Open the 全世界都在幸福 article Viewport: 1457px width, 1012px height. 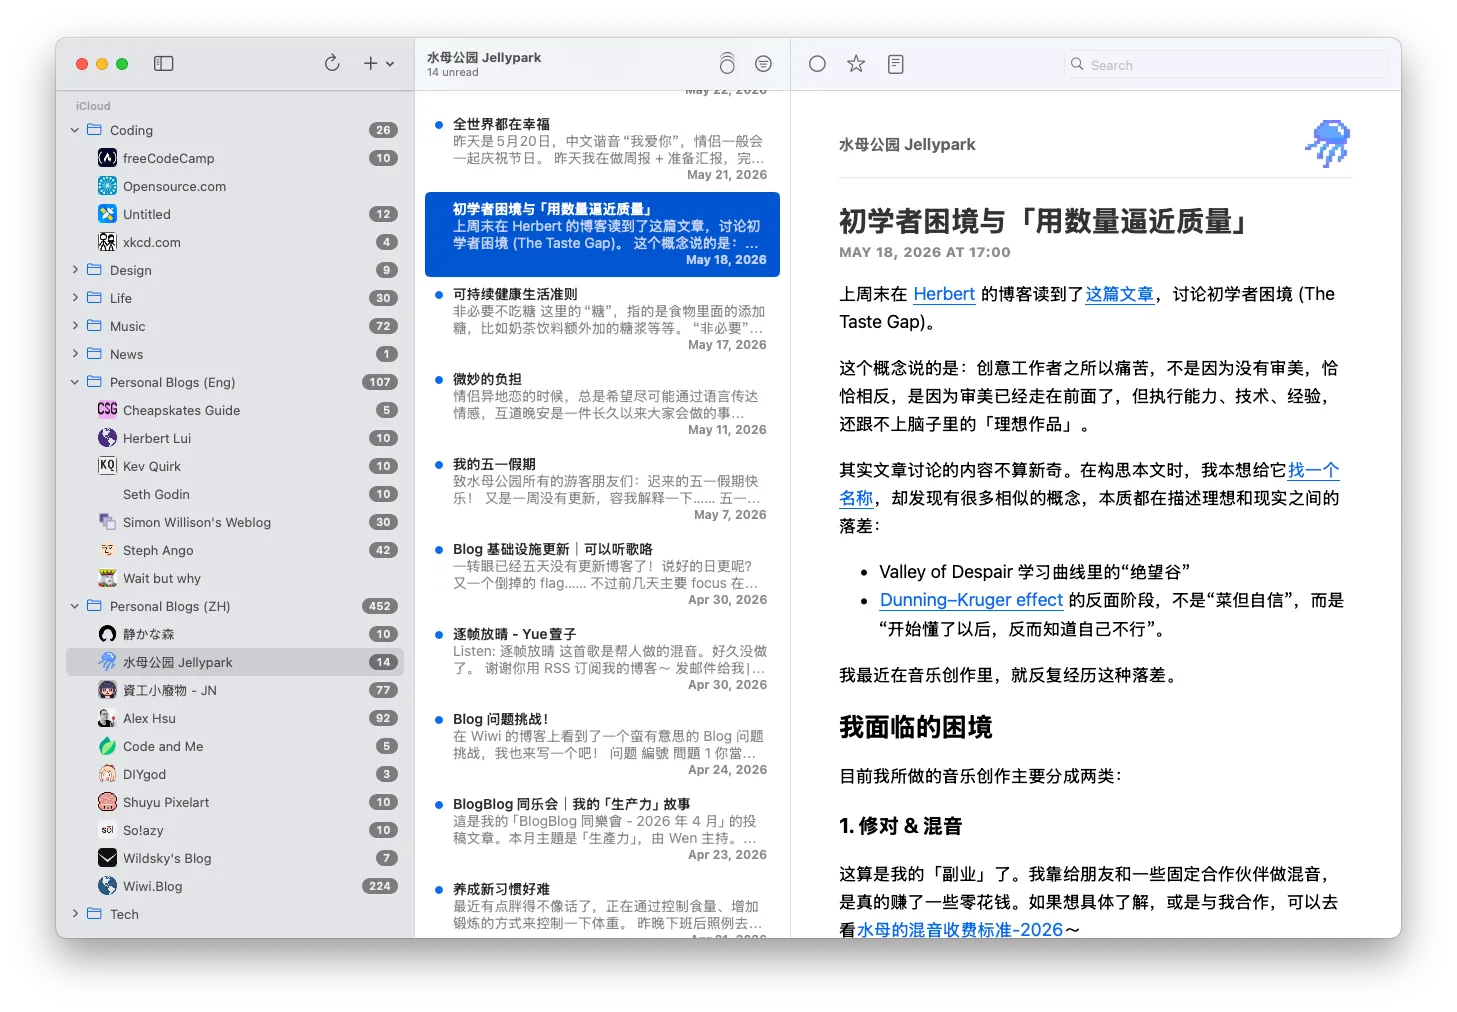click(x=602, y=149)
